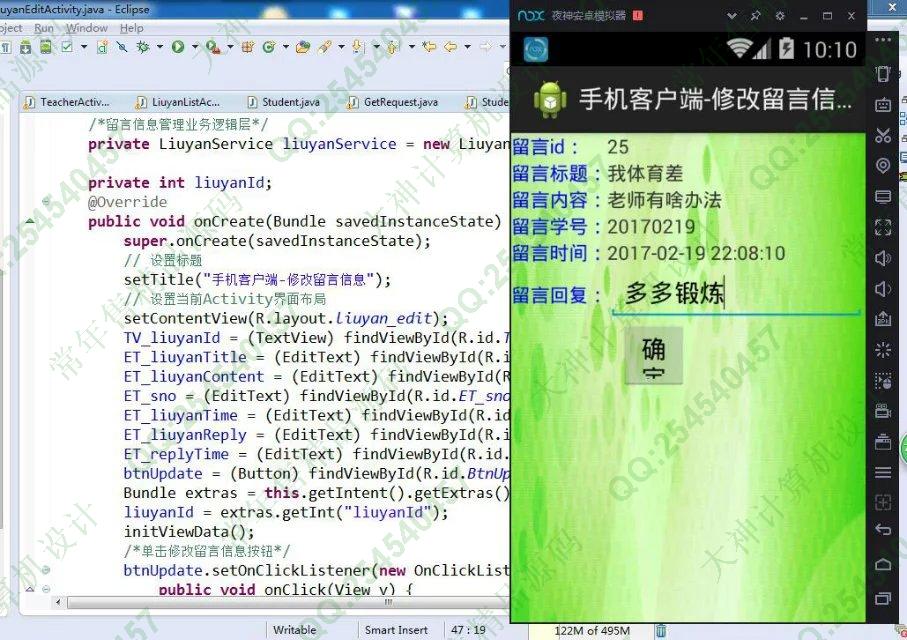Click the Nox Android home icon
This screenshot has width=907, height=640.
(x=883, y=564)
